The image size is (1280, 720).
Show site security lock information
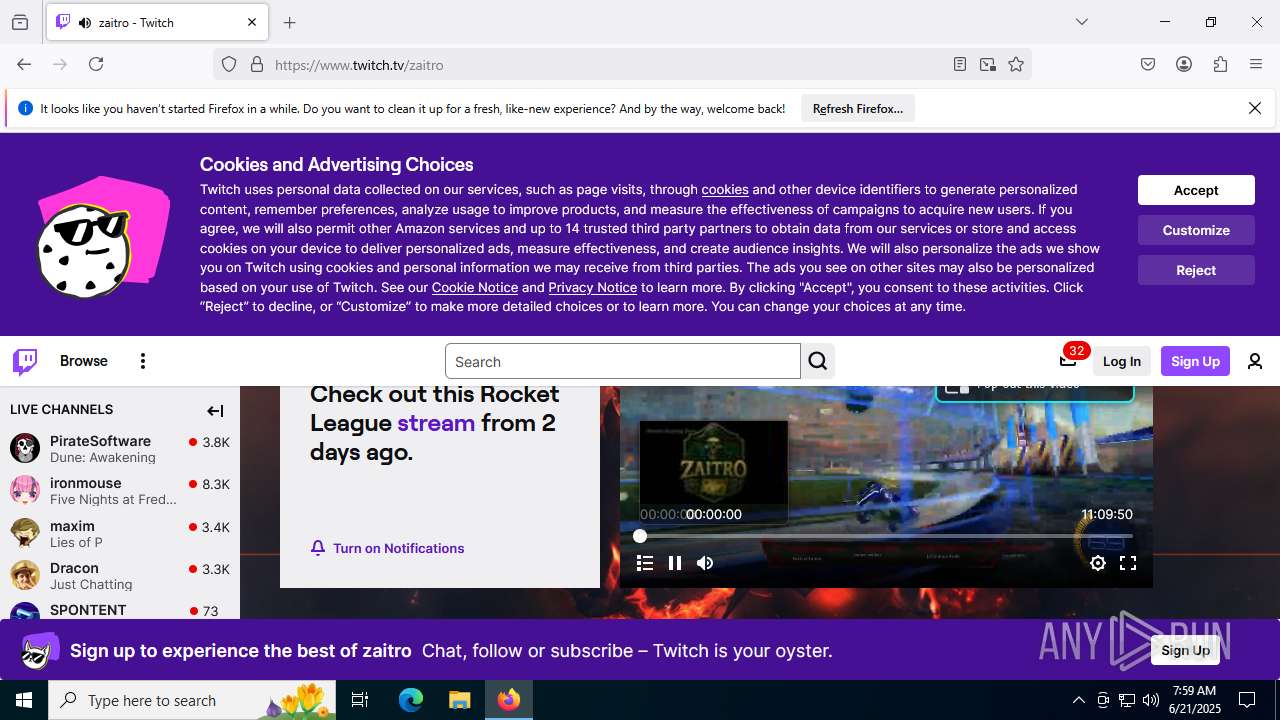click(x=257, y=64)
